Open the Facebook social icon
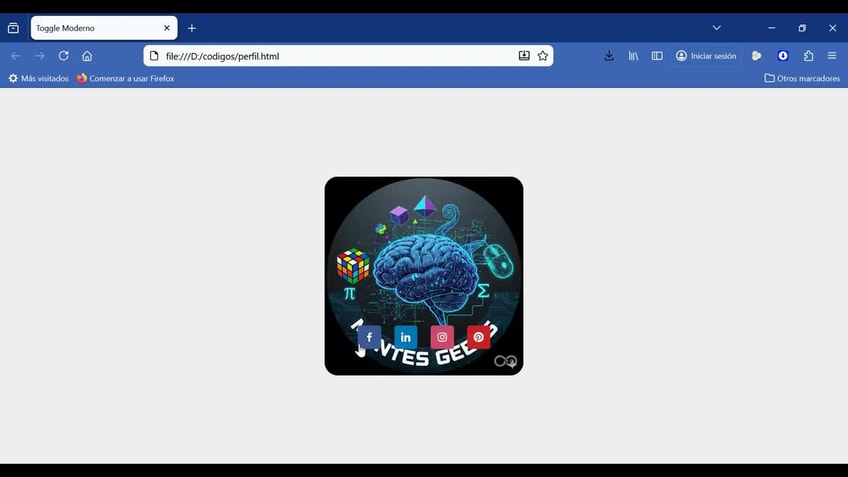Image resolution: width=848 pixels, height=477 pixels. click(369, 337)
